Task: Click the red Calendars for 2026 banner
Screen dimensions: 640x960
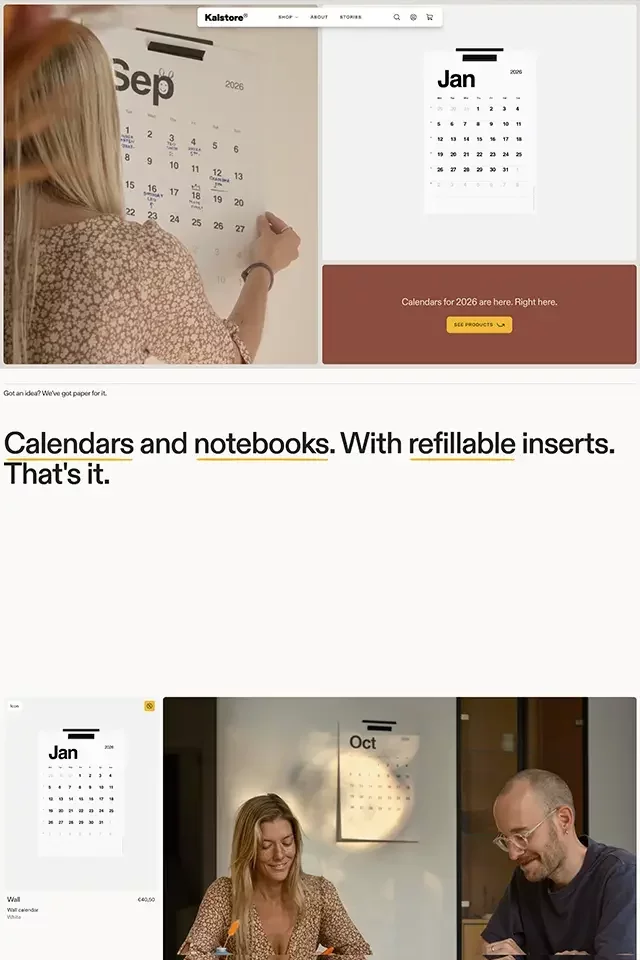Action: pos(480,314)
